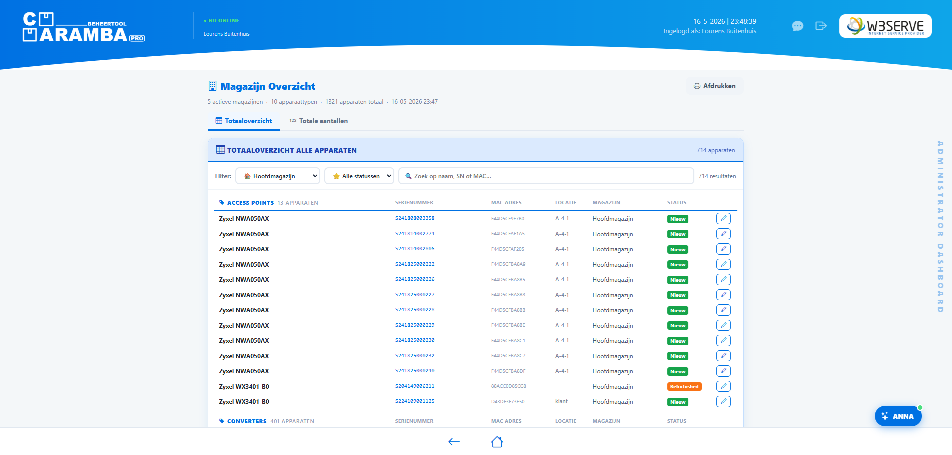Click the Serienummer header in Access Points section
The image size is (952, 455).
(414, 202)
